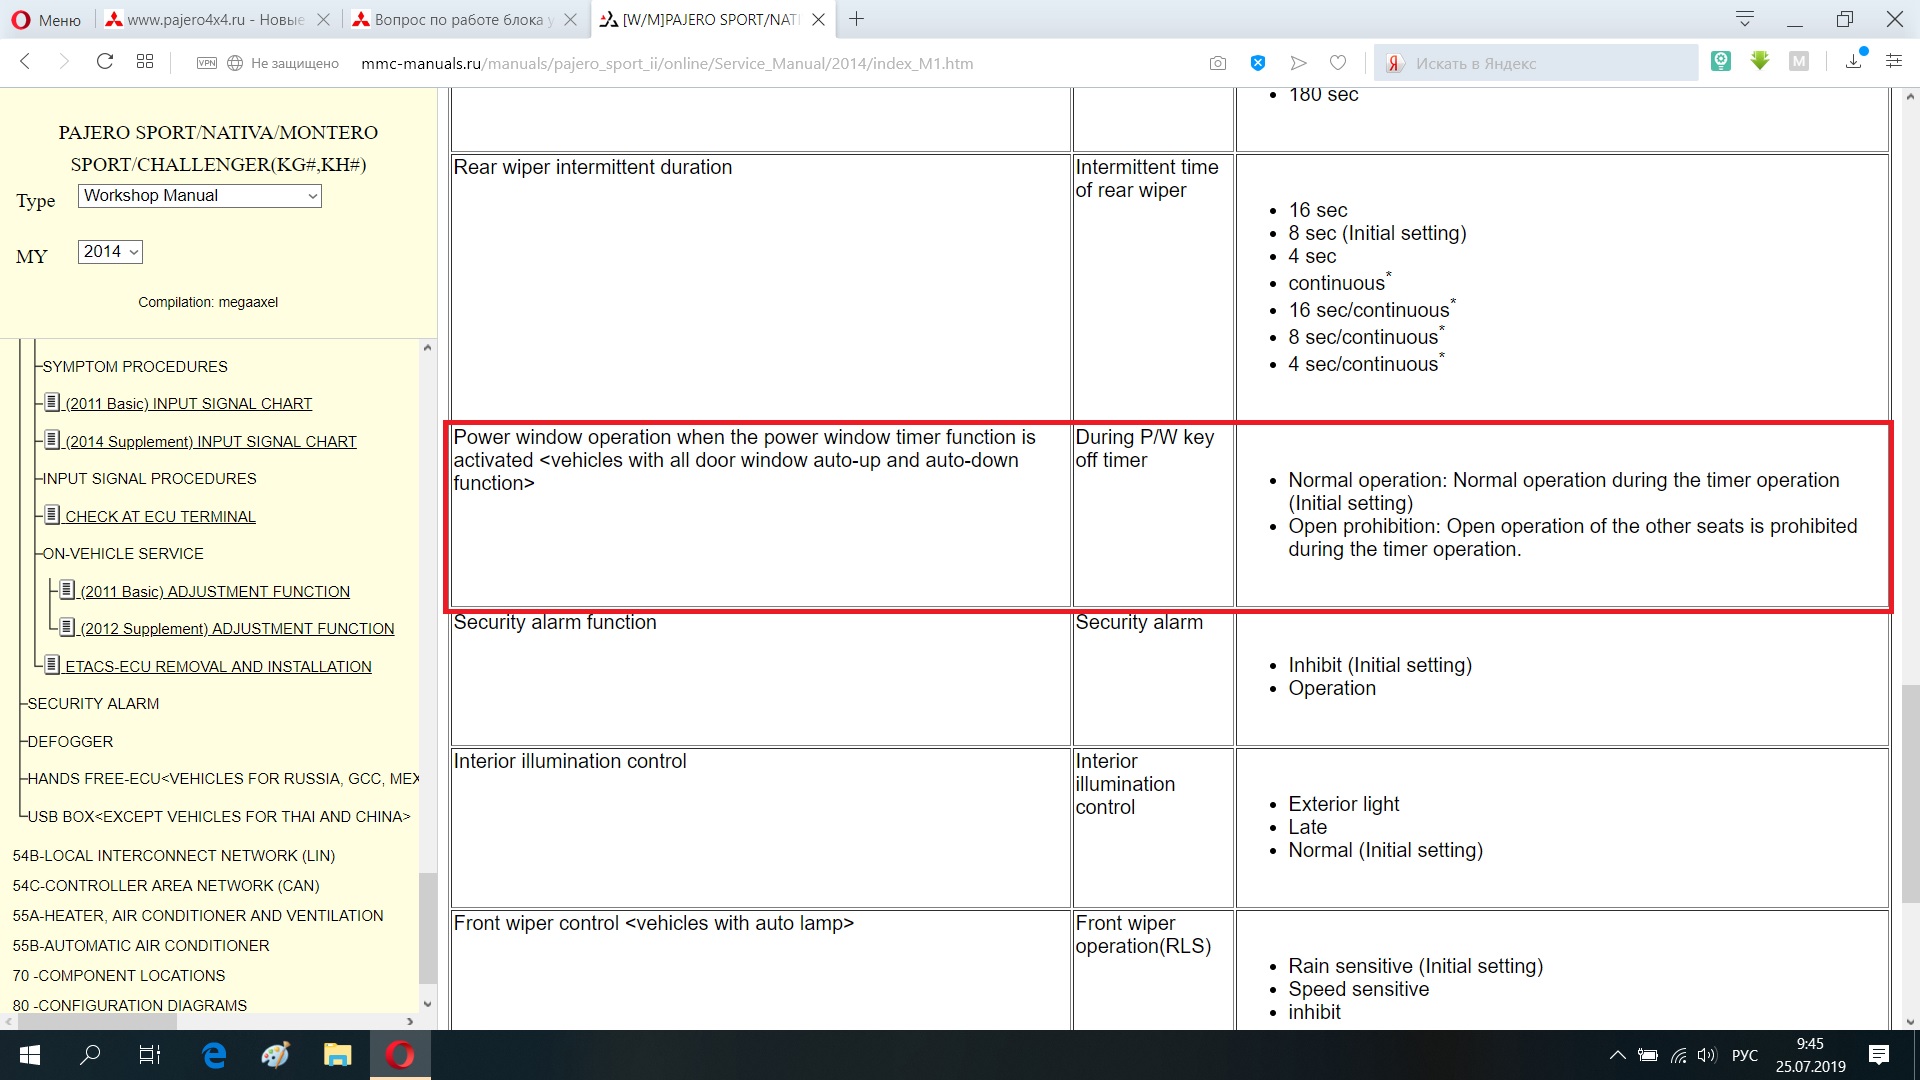Add the page to bookmarks with the heart icon
The width and height of the screenshot is (1920, 1080).
1338,63
